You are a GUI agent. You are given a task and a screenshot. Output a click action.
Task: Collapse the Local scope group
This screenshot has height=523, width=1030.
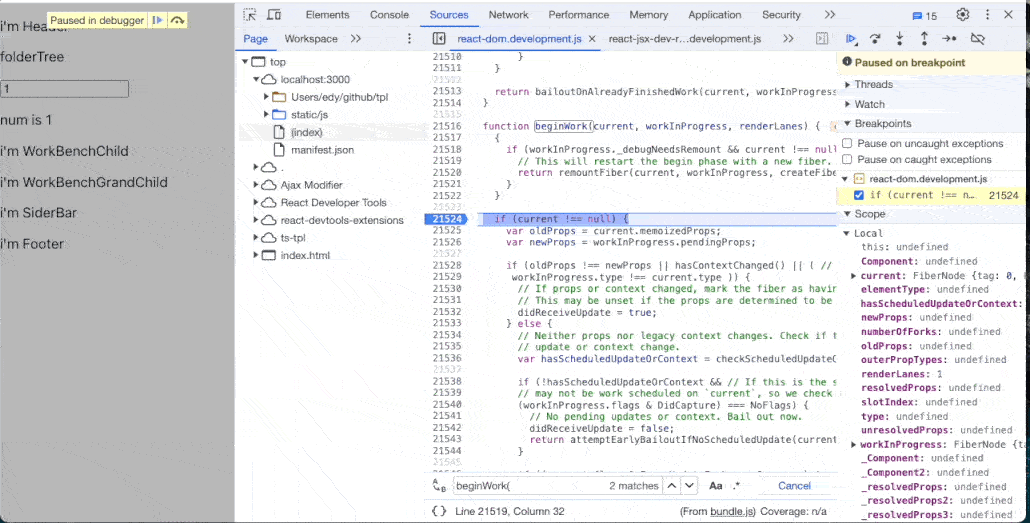click(x=846, y=233)
